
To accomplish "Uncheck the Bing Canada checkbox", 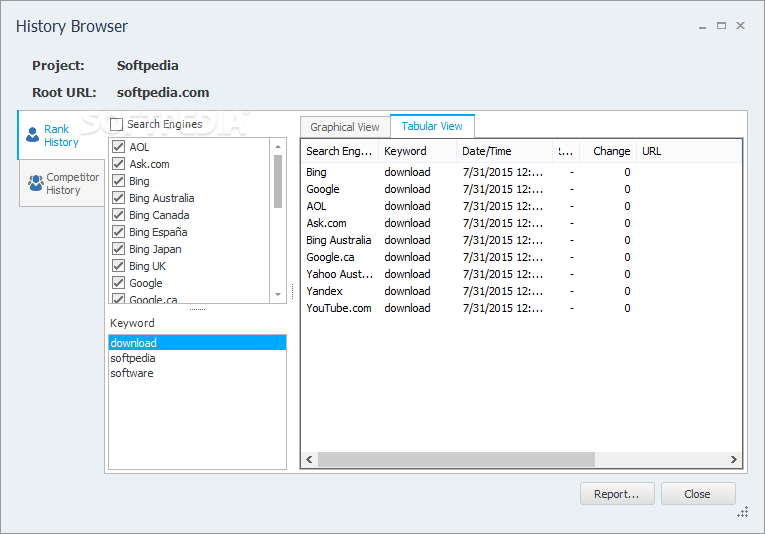I will [119, 215].
